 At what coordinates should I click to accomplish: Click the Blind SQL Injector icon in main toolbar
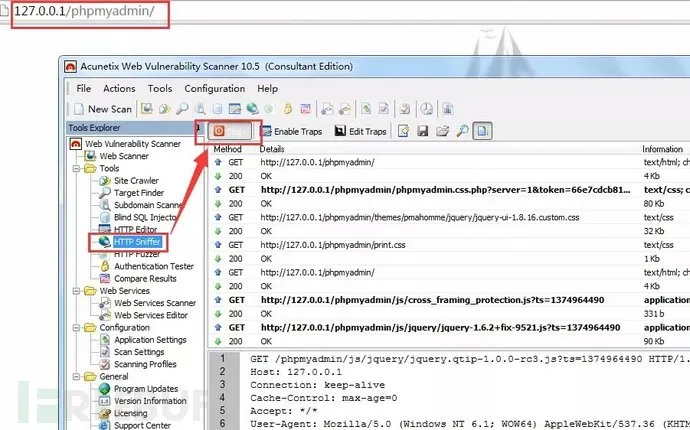tap(217, 109)
